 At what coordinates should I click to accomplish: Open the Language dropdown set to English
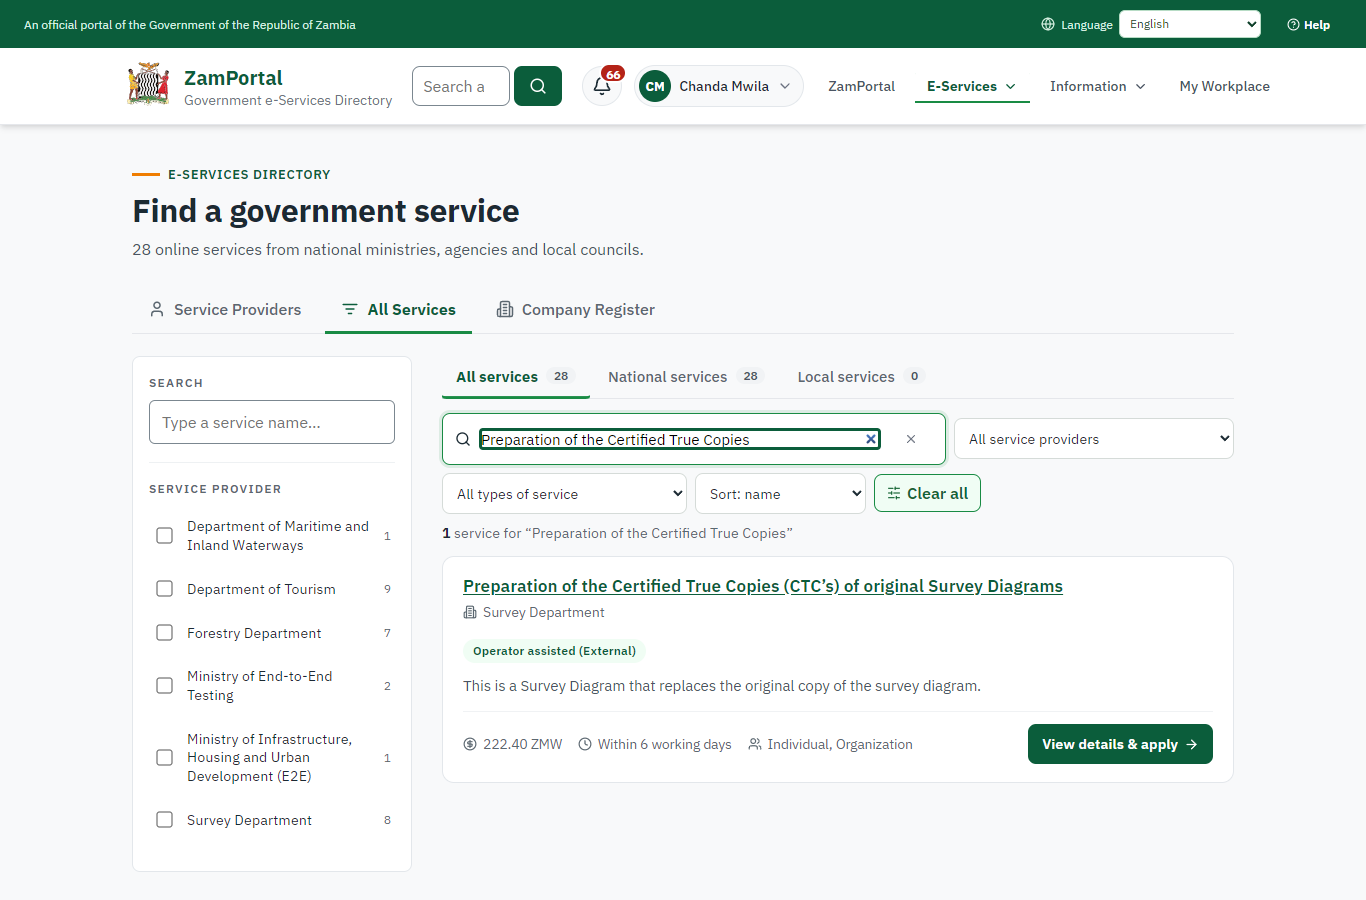point(1190,24)
